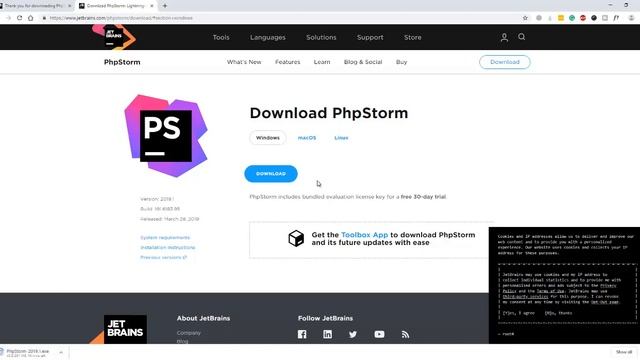Open the downloaded PhpStorm exe file icon
Screen dimensions: 640x360
[2, 352]
